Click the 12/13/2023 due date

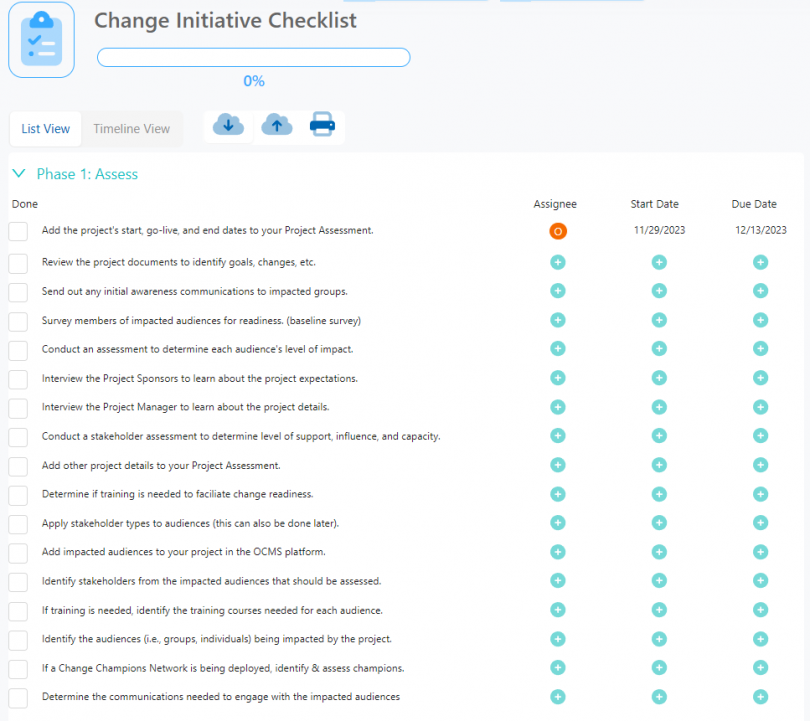click(x=762, y=230)
